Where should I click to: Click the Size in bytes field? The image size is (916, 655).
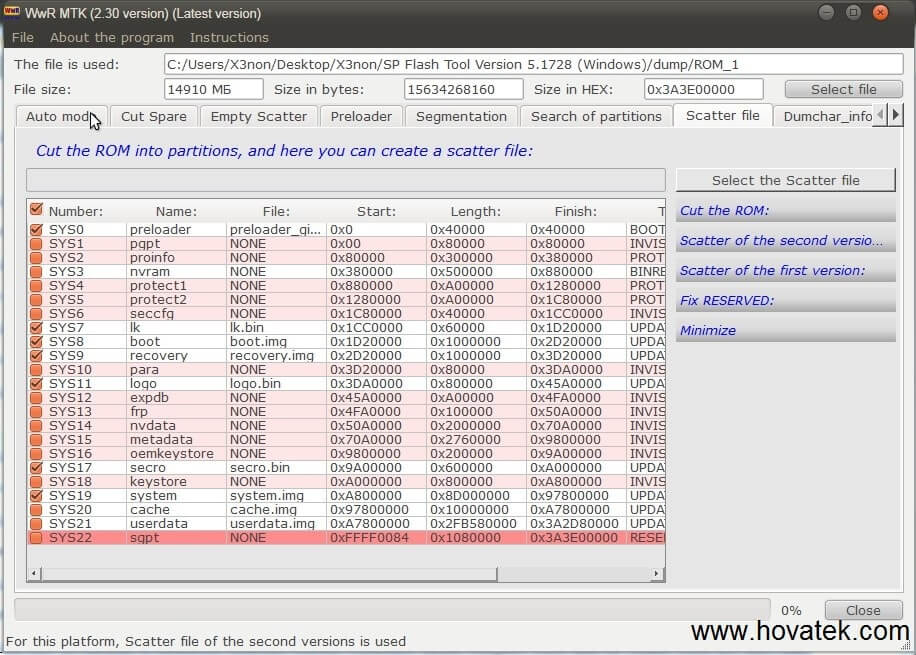point(463,89)
